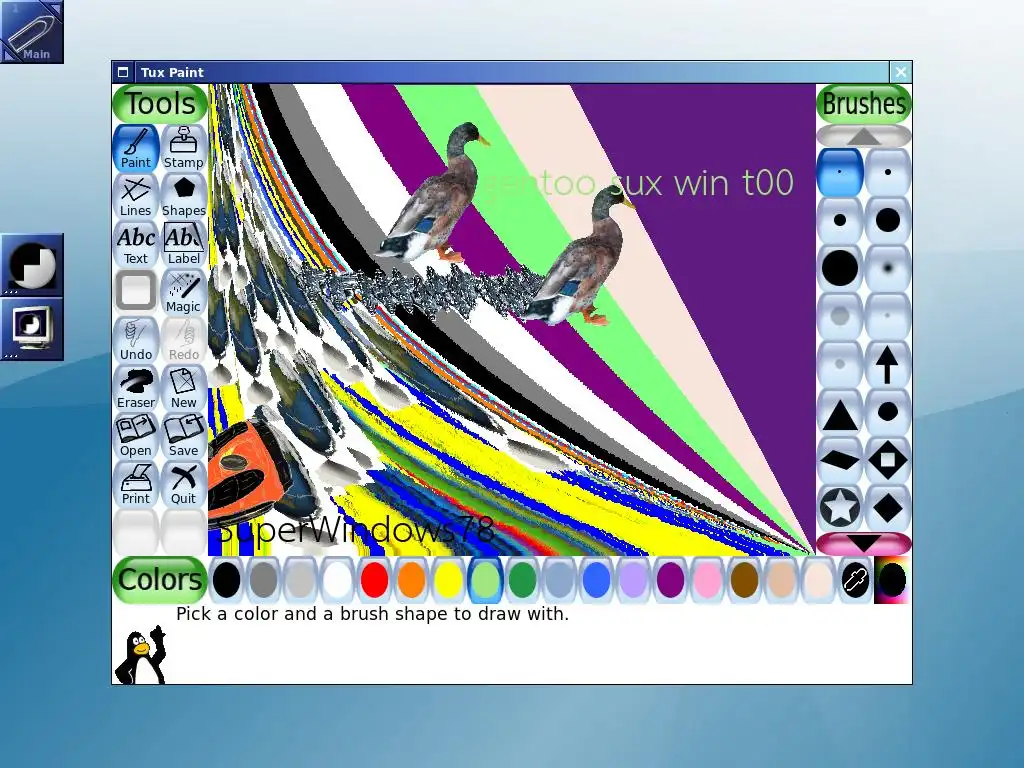The height and width of the screenshot is (768, 1024).
Task: Choose the Lines tool
Action: [136, 197]
